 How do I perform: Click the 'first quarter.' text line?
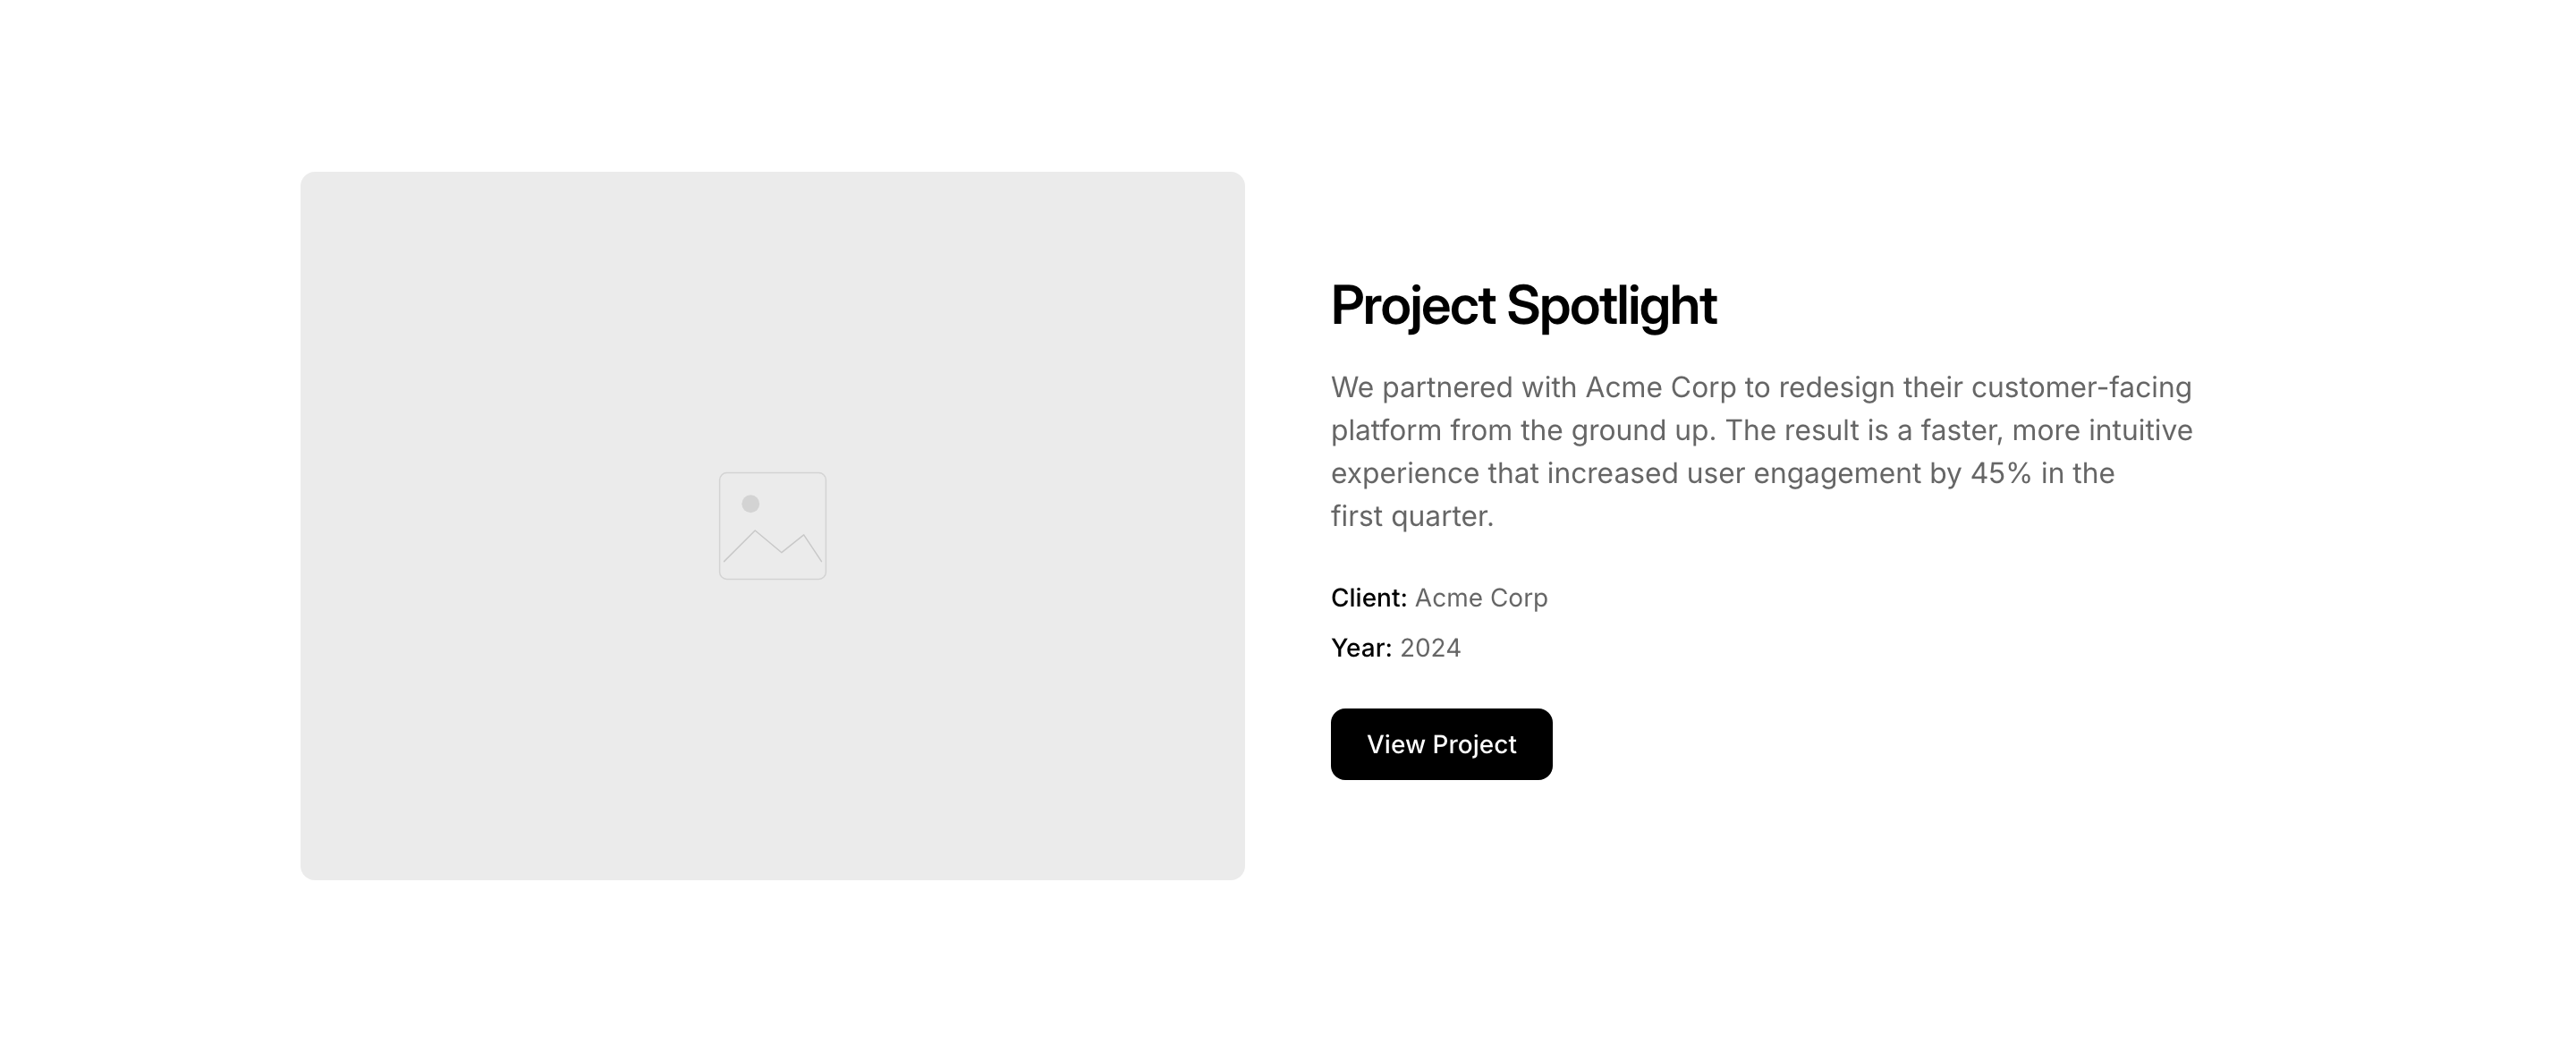[x=1412, y=516]
